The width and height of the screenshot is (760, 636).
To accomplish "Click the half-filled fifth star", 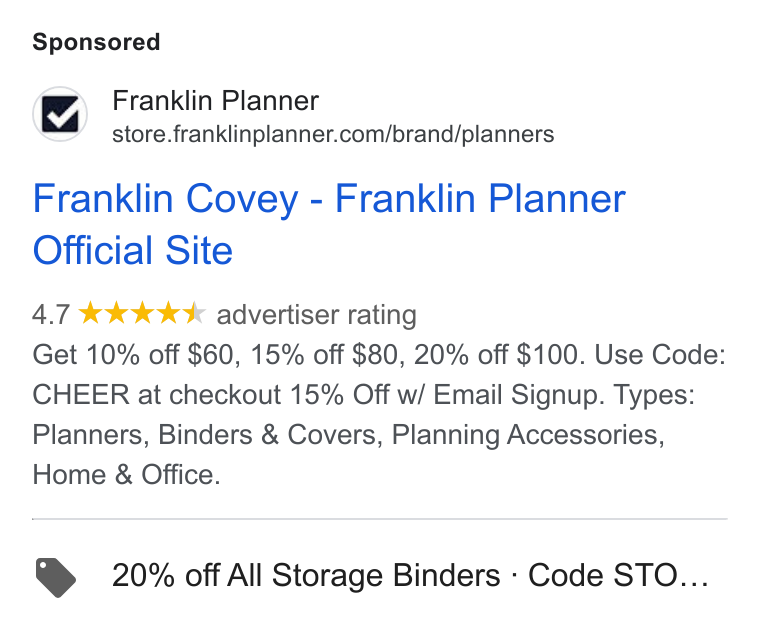I will pos(195,313).
